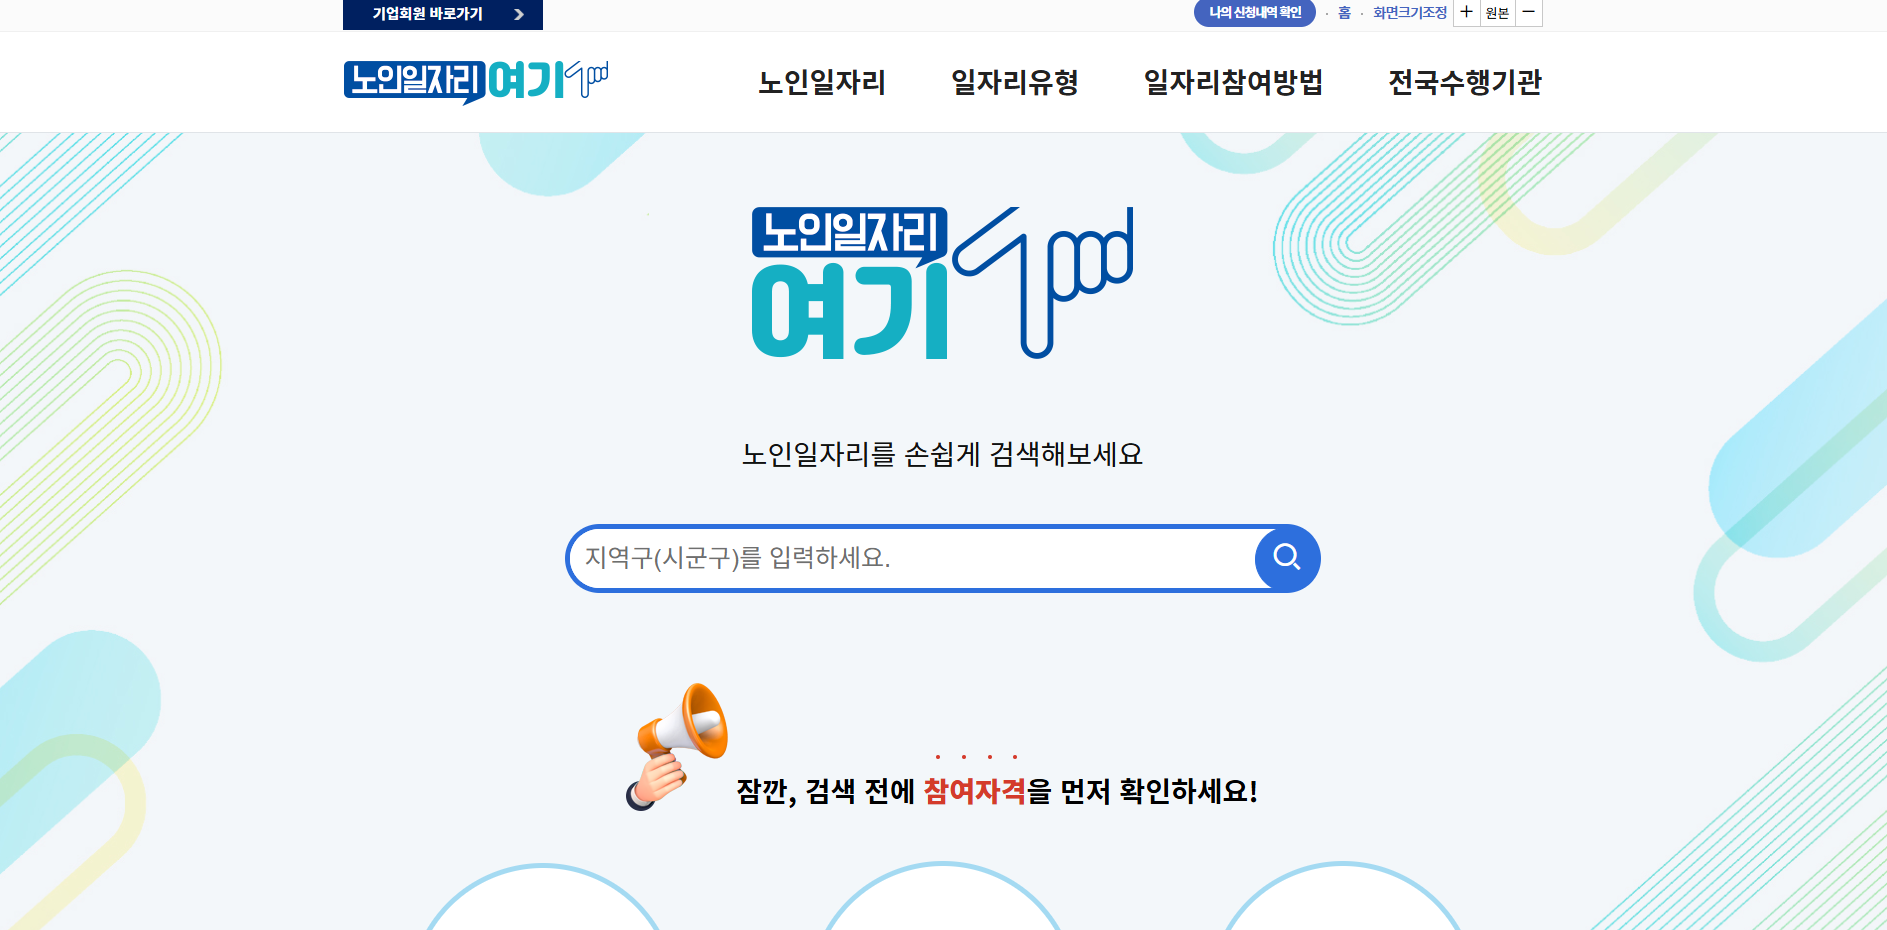Click the large center 노인일자리 여기 logo
This screenshot has height=930, width=1887.
coord(942,283)
